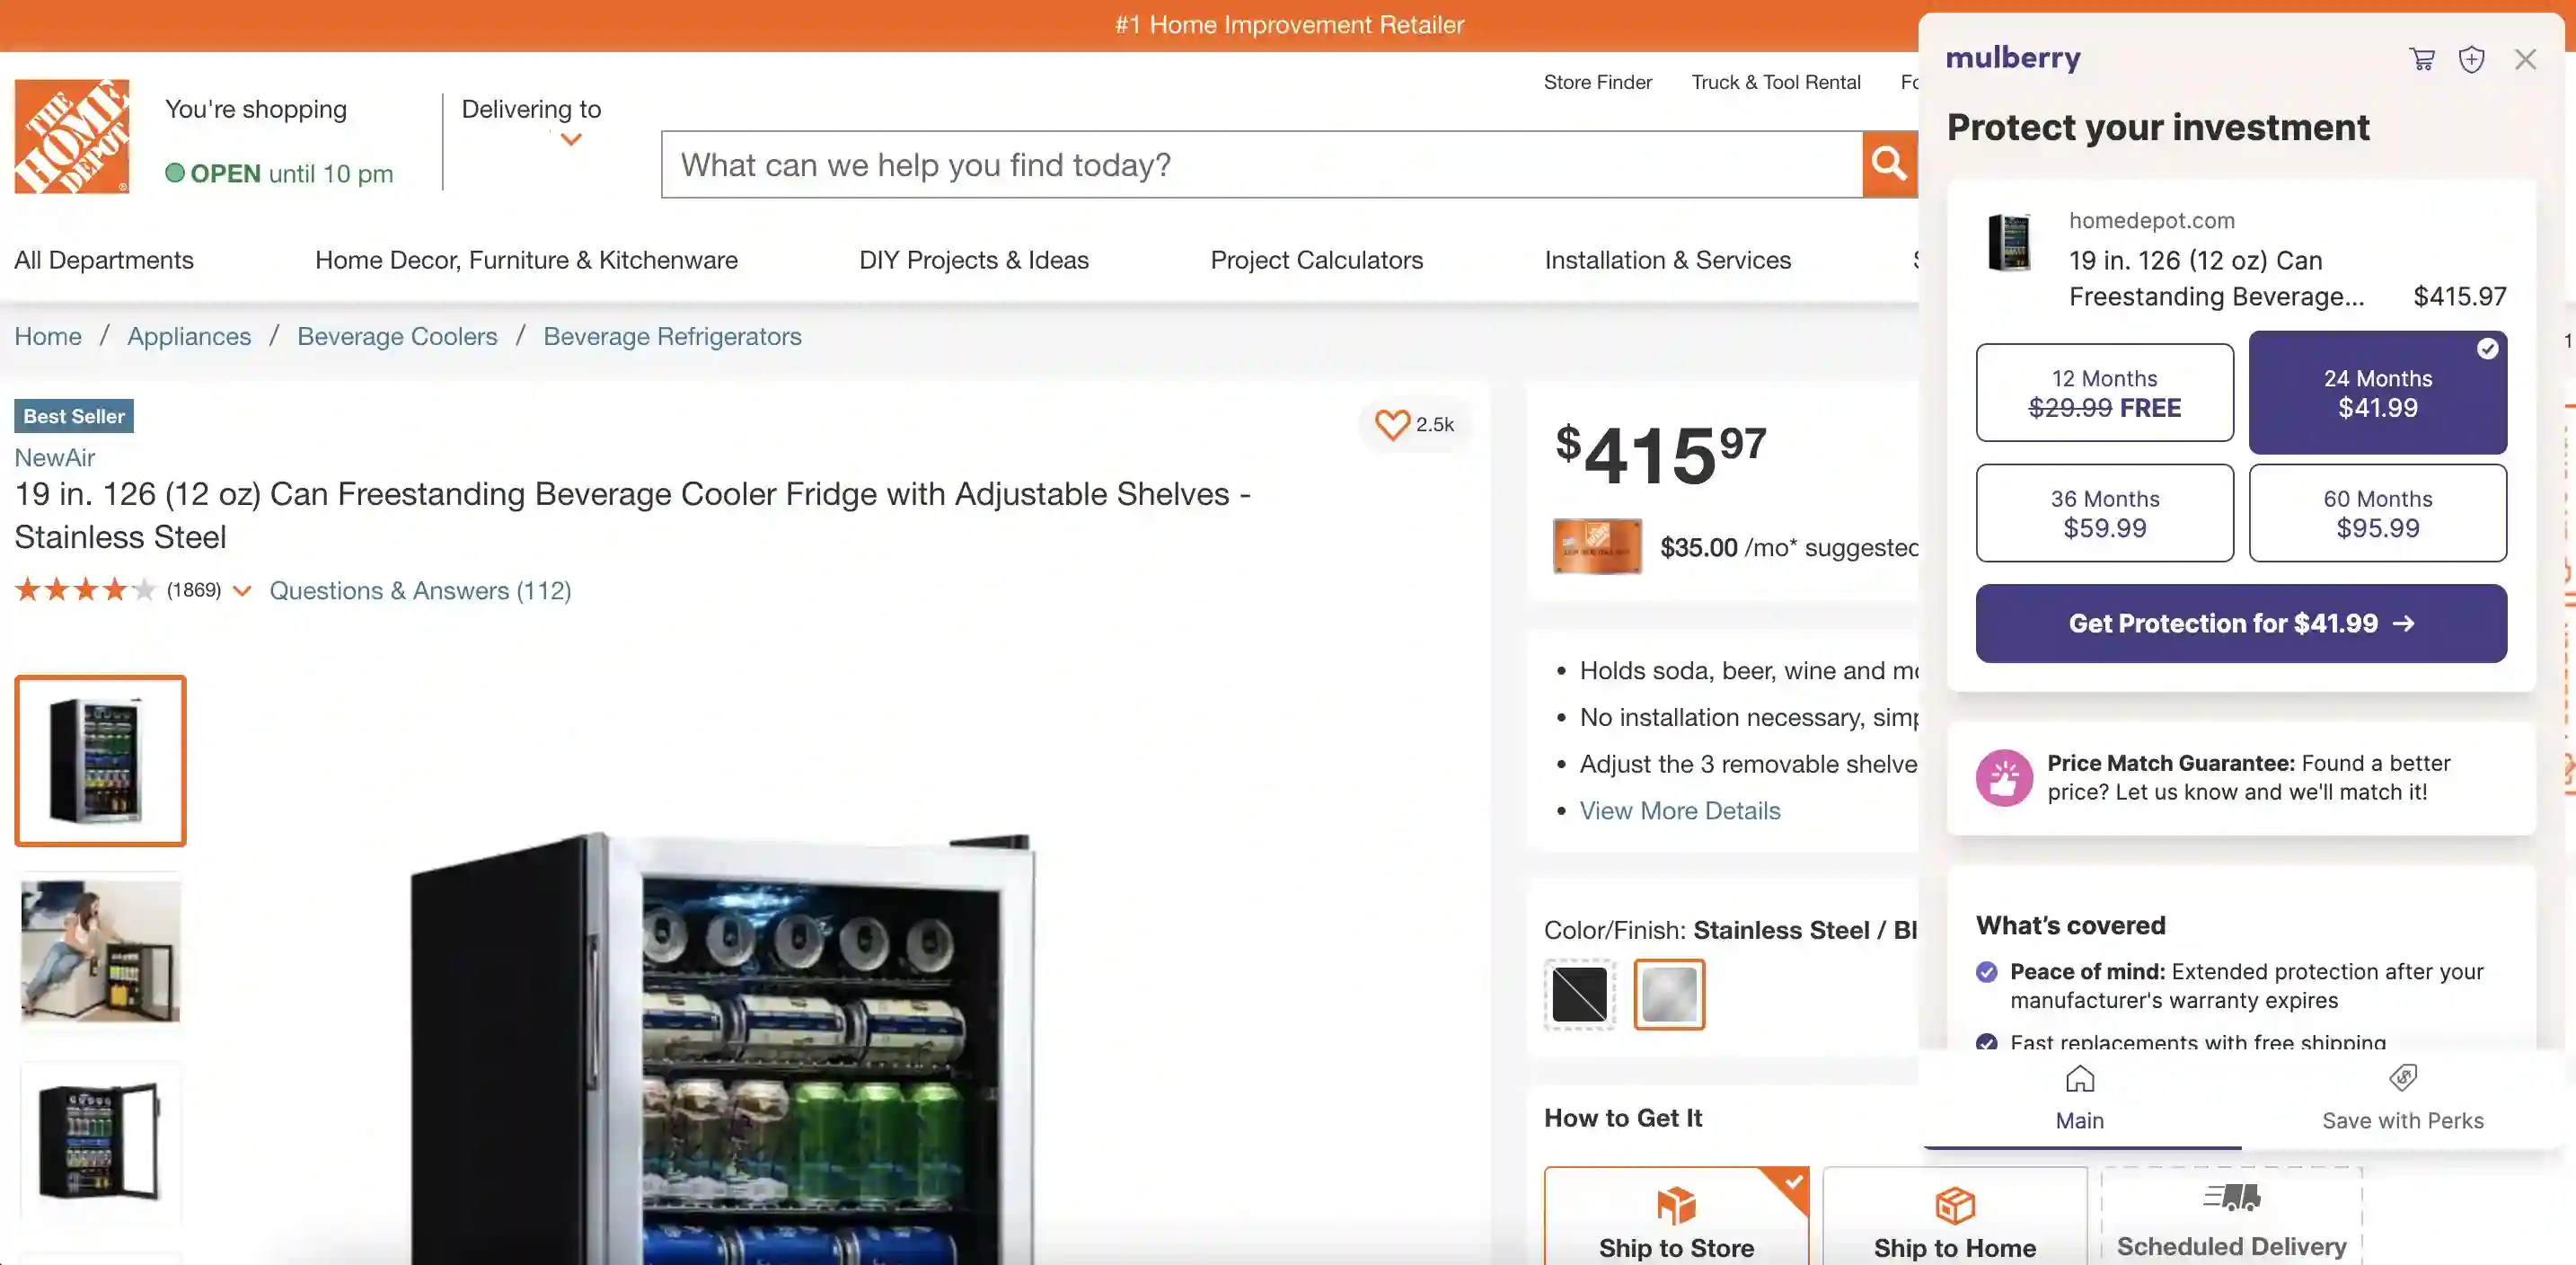Click the Scheduled Delivery truck icon

coord(2232,1196)
